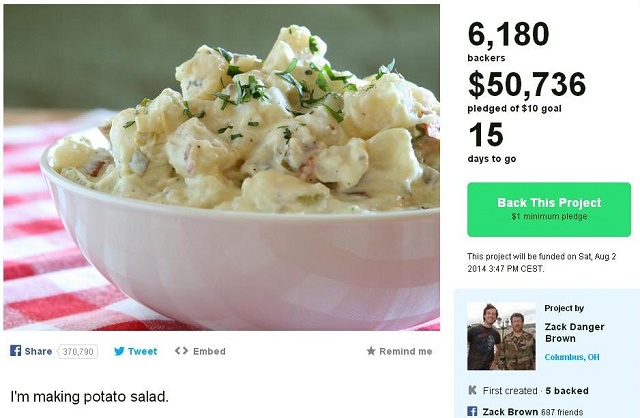Click the Kickstarter K icon beside First created
This screenshot has height=418, width=640.
click(472, 390)
